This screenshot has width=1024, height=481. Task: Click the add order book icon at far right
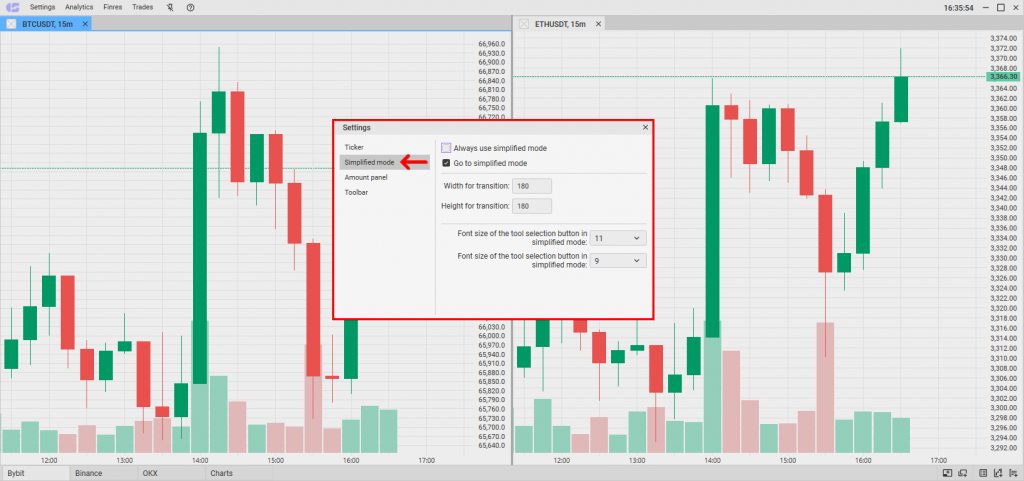pos(1013,473)
